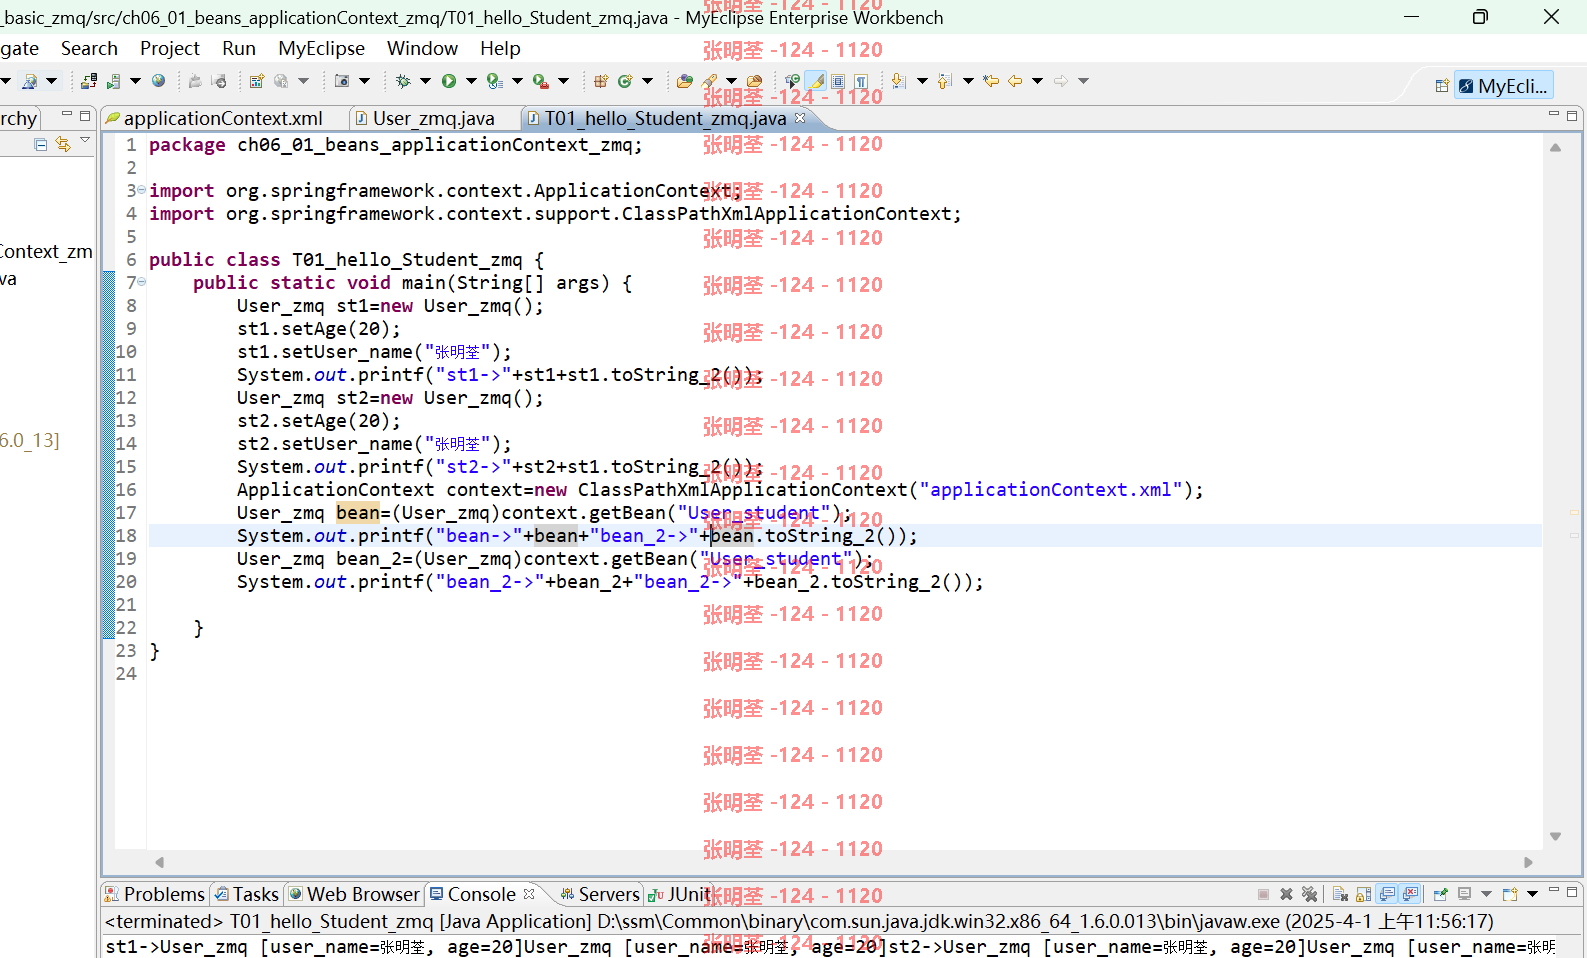1587x958 pixels.
Task: Open the Project menu
Action: click(x=170, y=48)
